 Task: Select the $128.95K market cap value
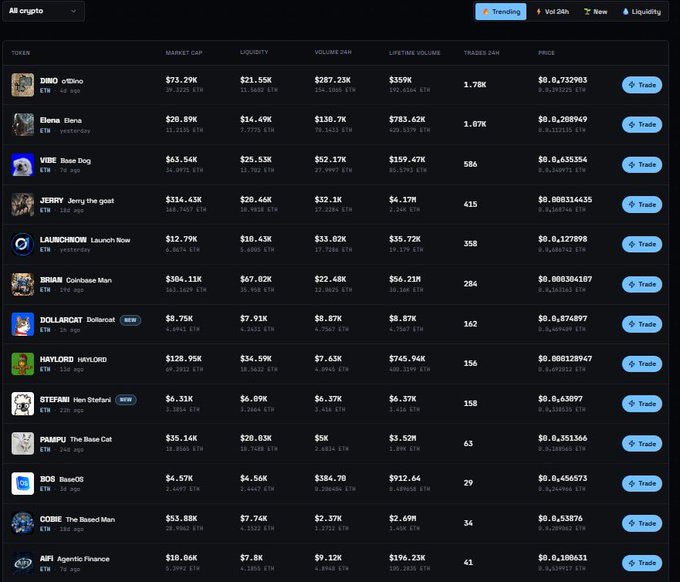click(183, 359)
